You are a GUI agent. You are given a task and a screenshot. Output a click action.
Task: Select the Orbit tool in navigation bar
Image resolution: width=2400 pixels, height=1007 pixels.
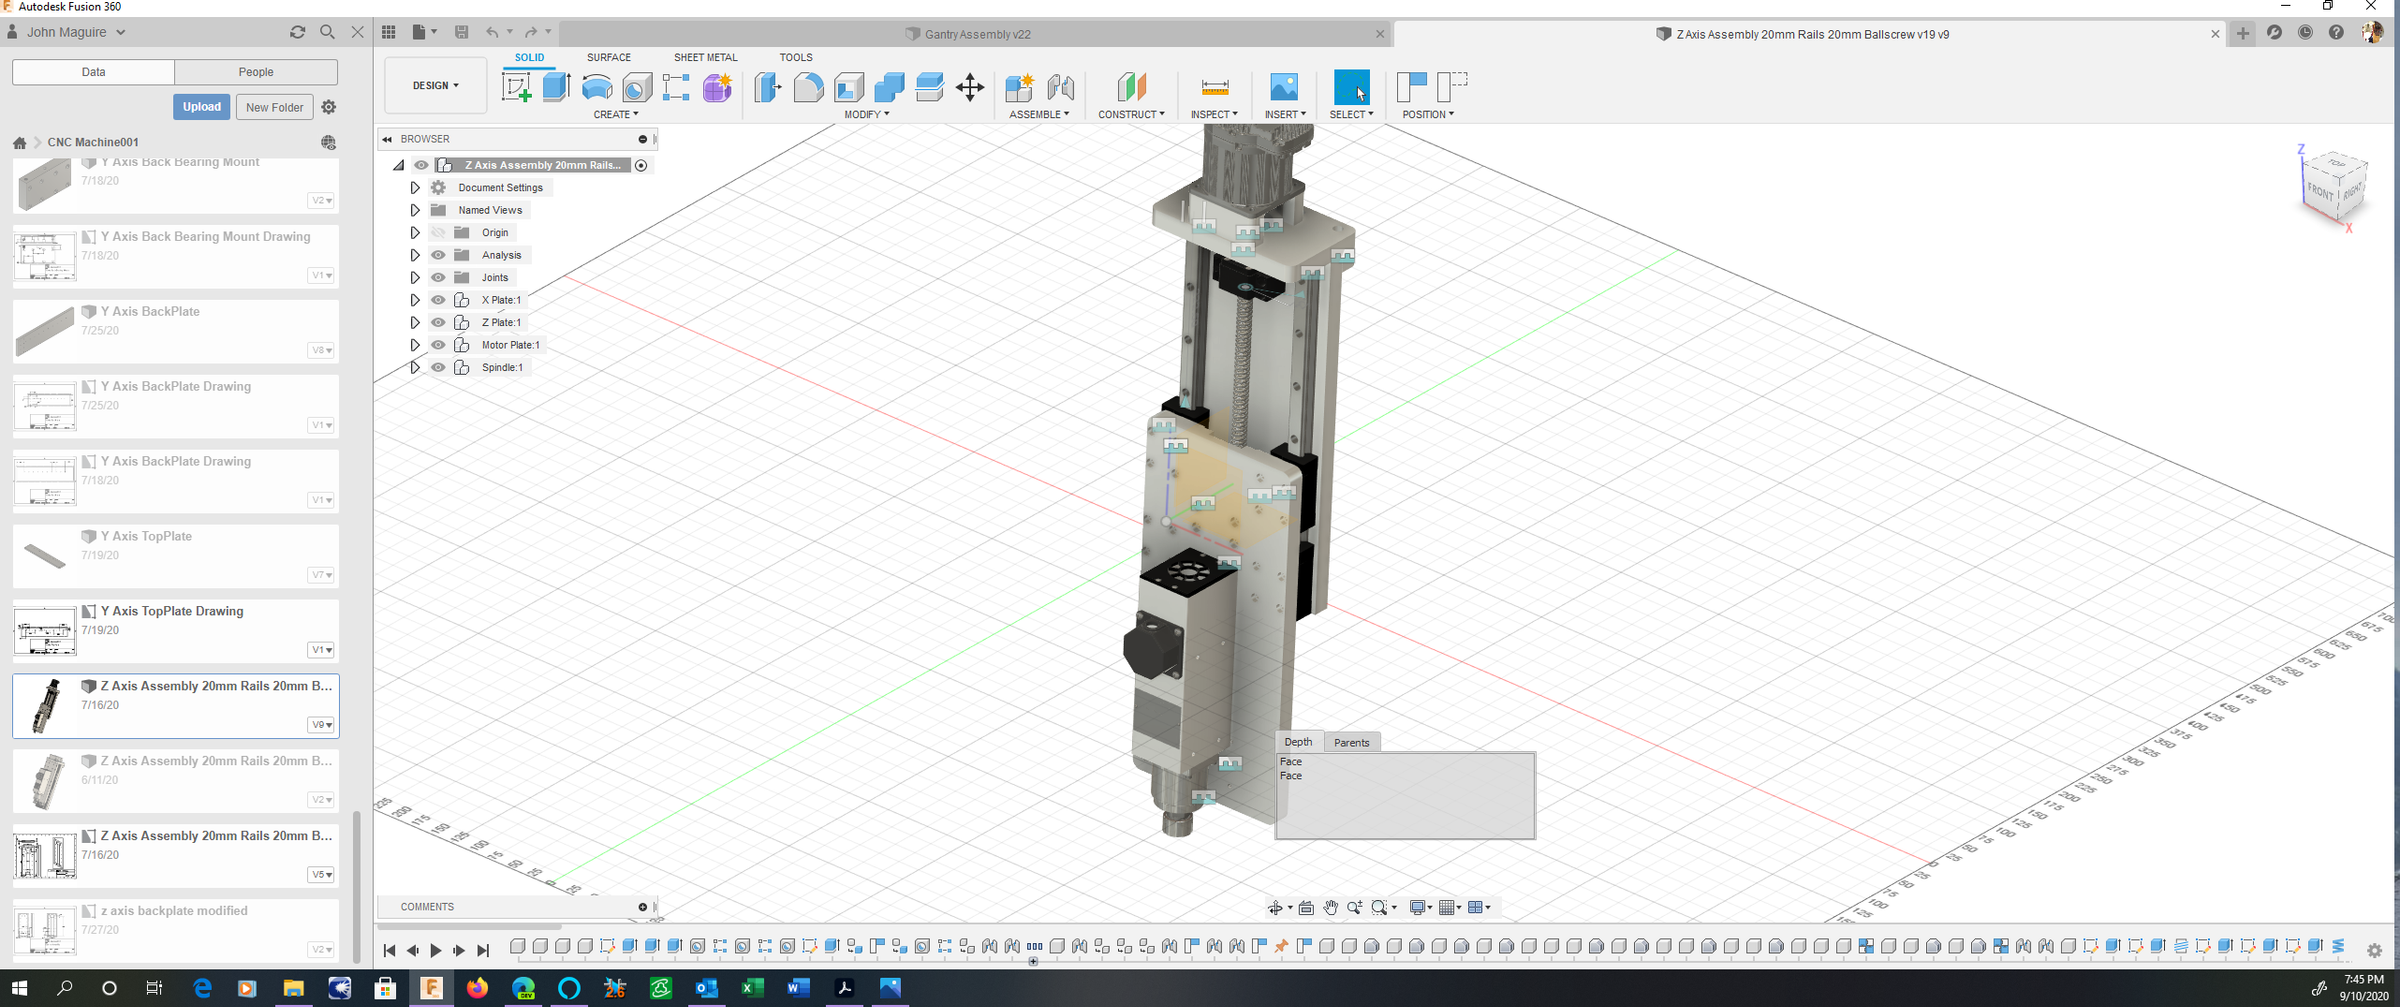click(1277, 907)
